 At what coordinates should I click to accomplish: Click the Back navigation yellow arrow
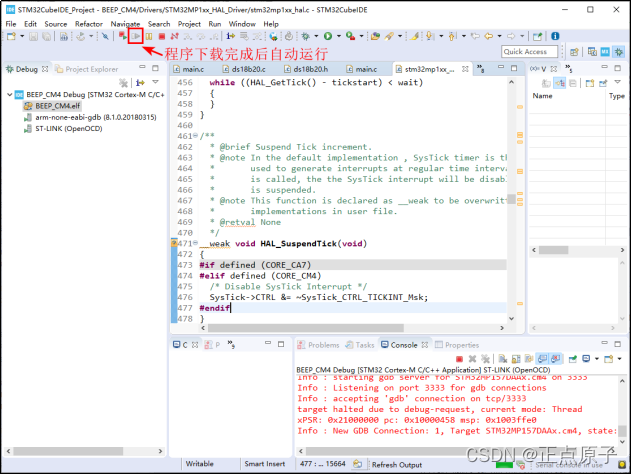coord(489,36)
